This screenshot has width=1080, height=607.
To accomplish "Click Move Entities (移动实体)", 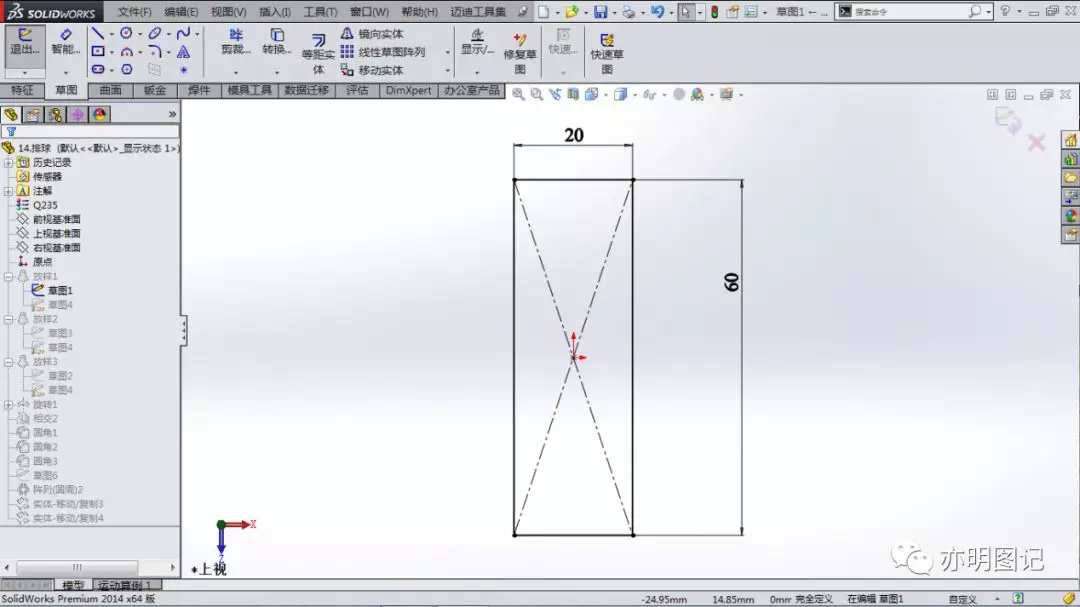I will [373, 70].
